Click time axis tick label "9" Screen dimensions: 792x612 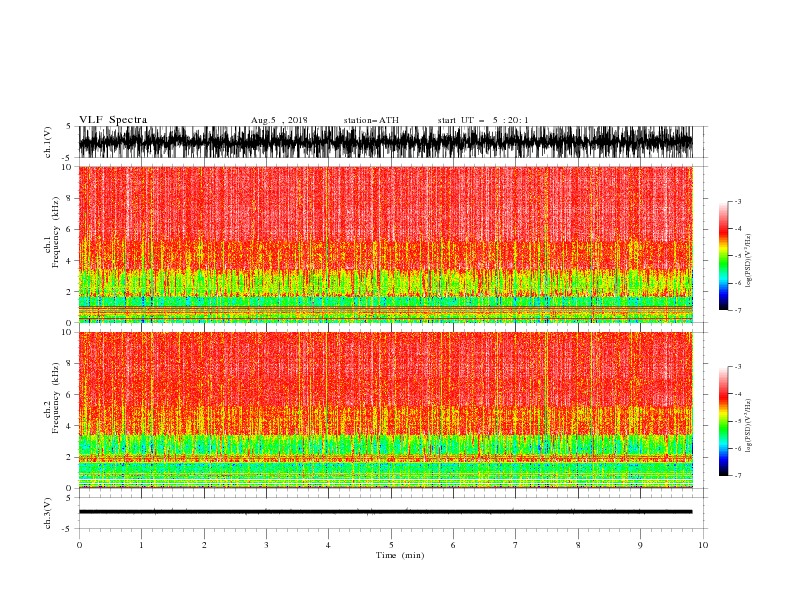[x=640, y=545]
